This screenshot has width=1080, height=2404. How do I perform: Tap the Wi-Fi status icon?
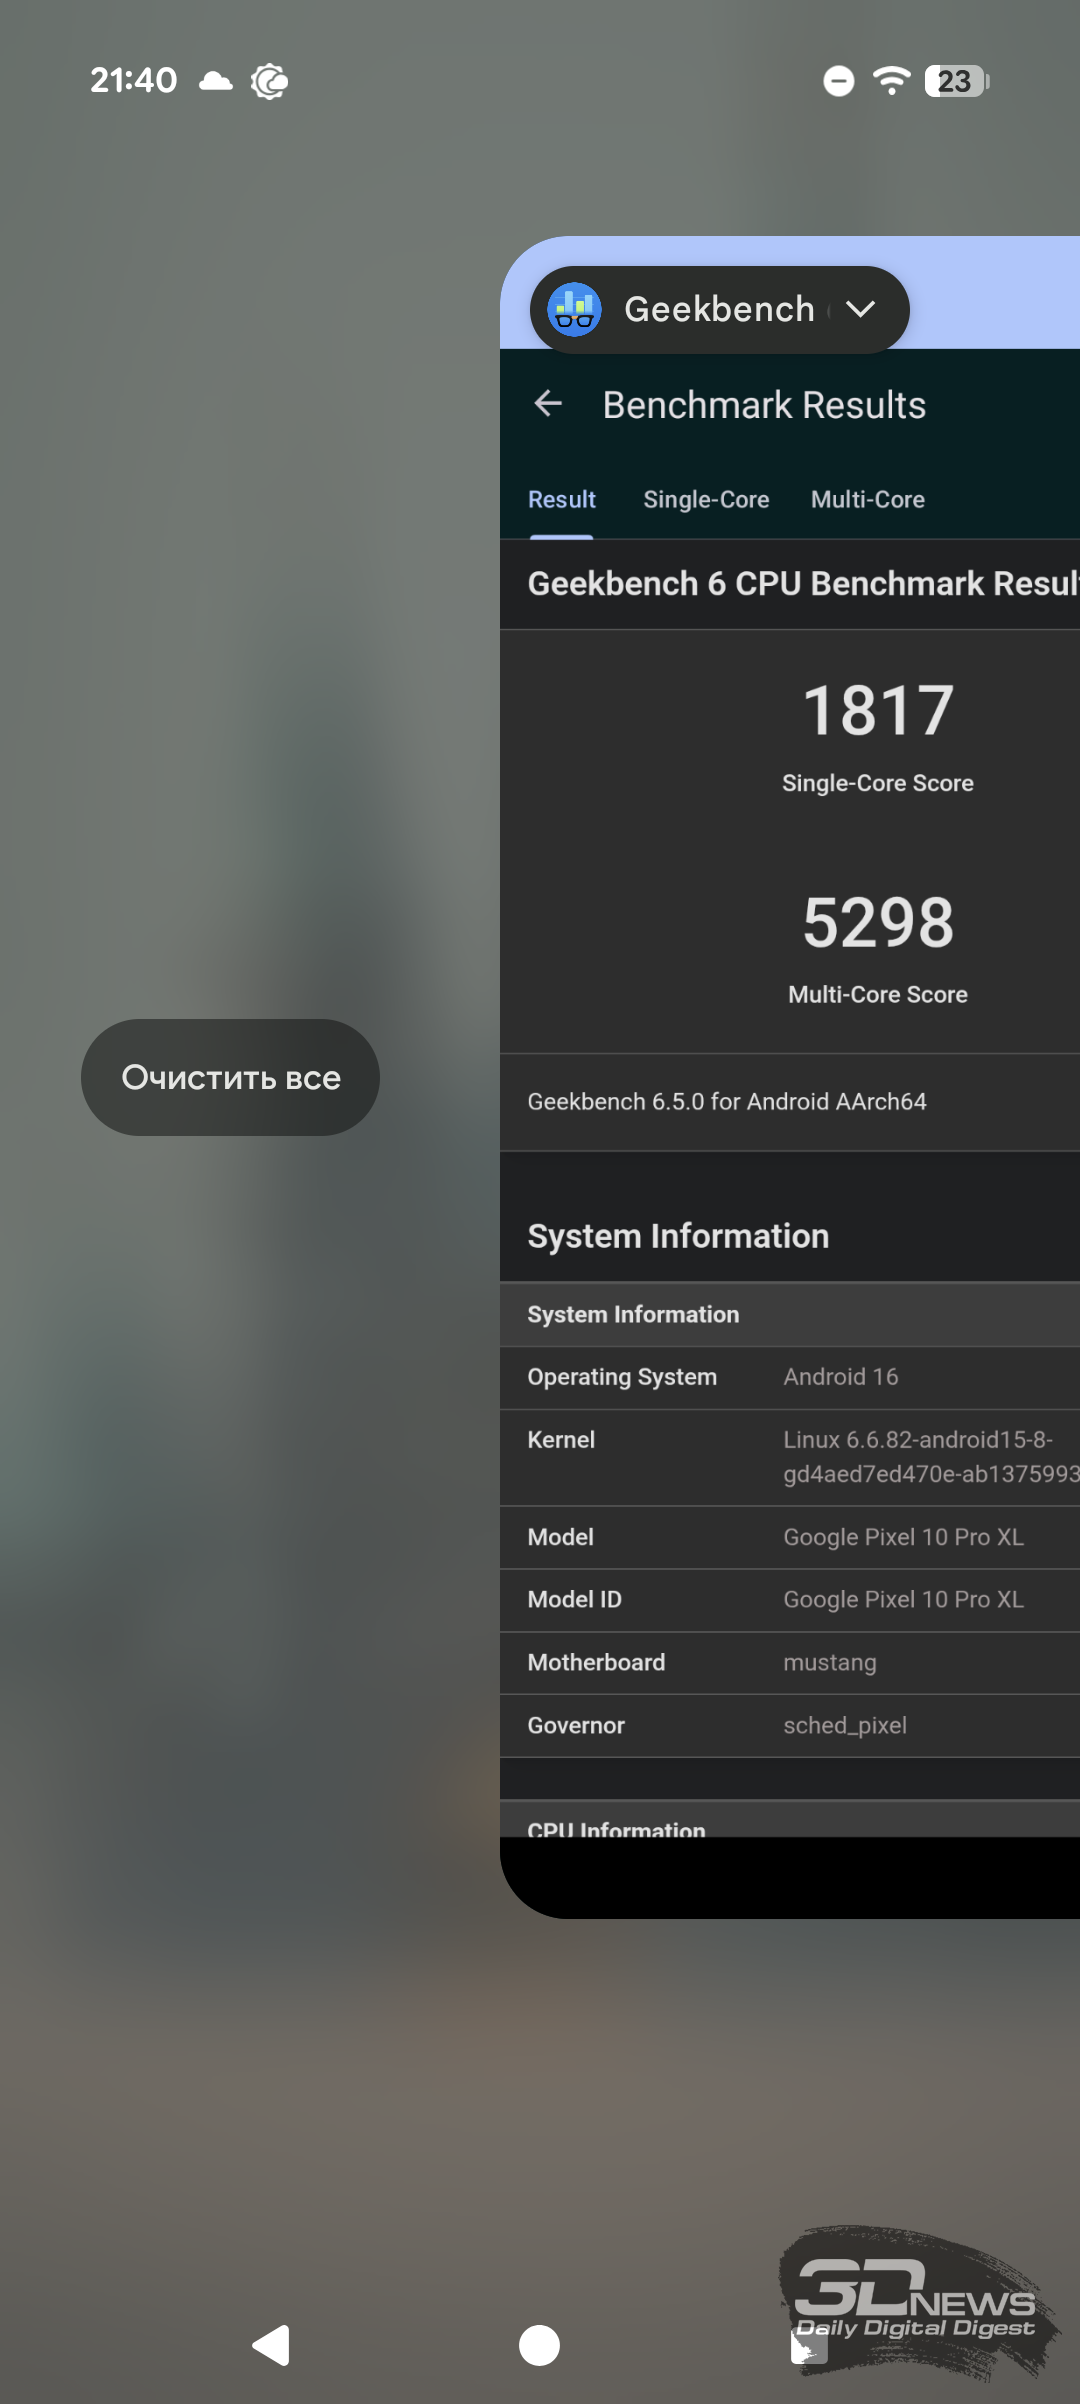[x=890, y=81]
